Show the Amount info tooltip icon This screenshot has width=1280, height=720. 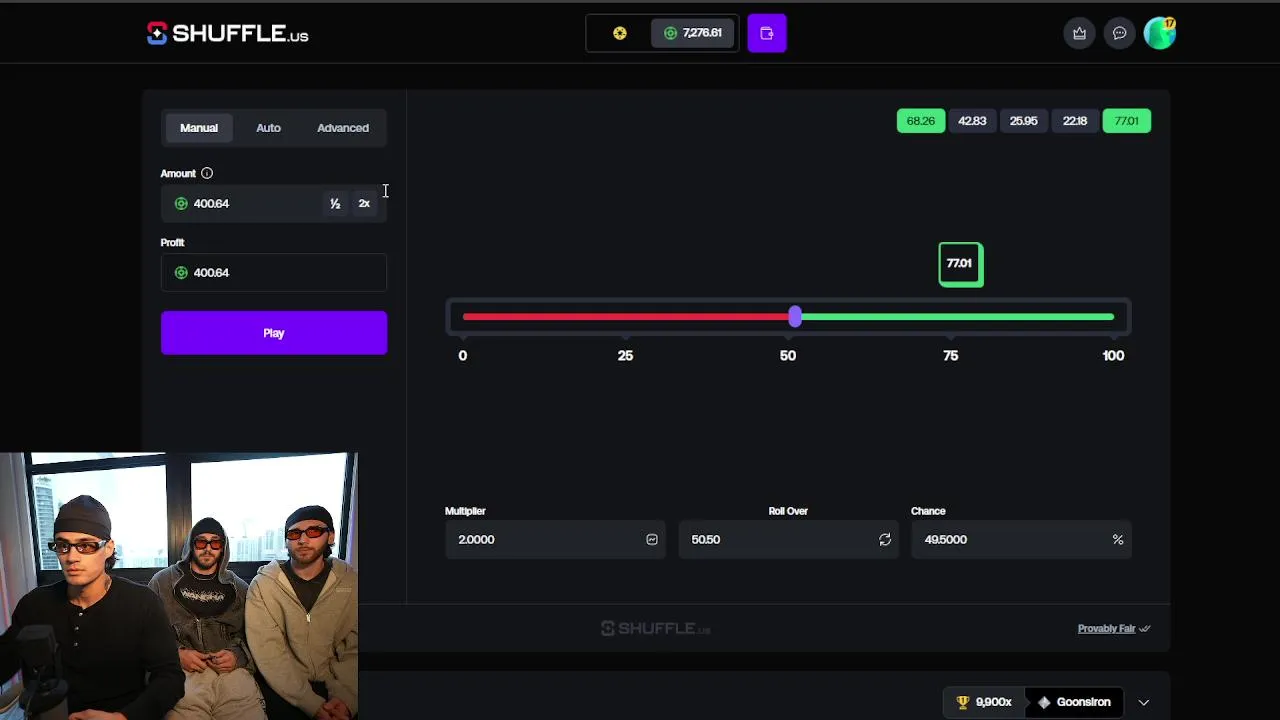click(x=207, y=173)
